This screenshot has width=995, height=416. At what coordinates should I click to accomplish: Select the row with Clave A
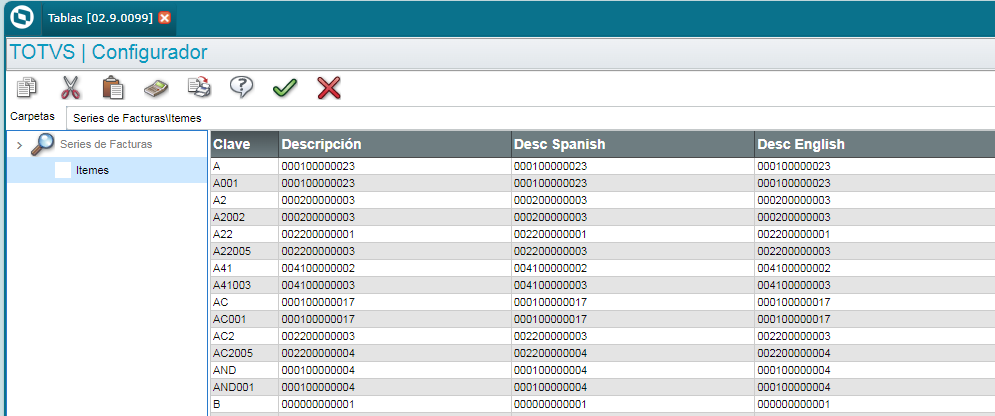pos(603,166)
